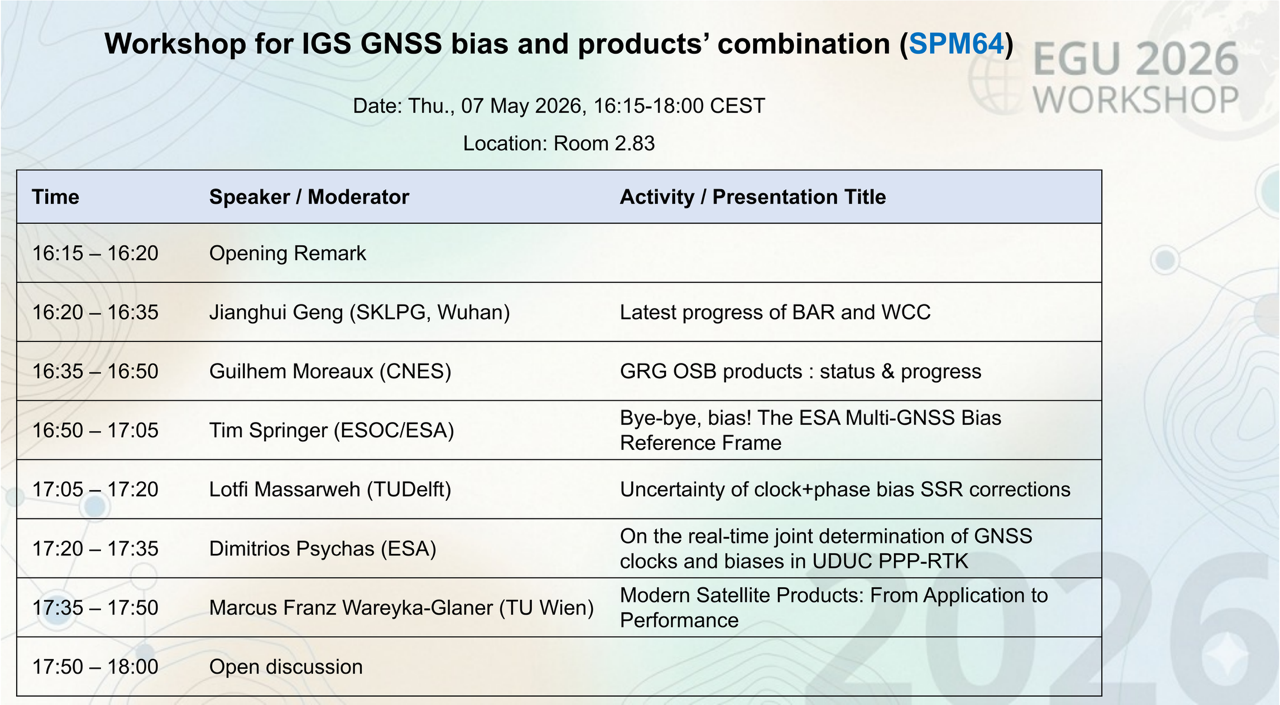Screen dimensions: 1280x705
Task: Click the Bye-bye, bias! presentation title
Action: (x=810, y=430)
